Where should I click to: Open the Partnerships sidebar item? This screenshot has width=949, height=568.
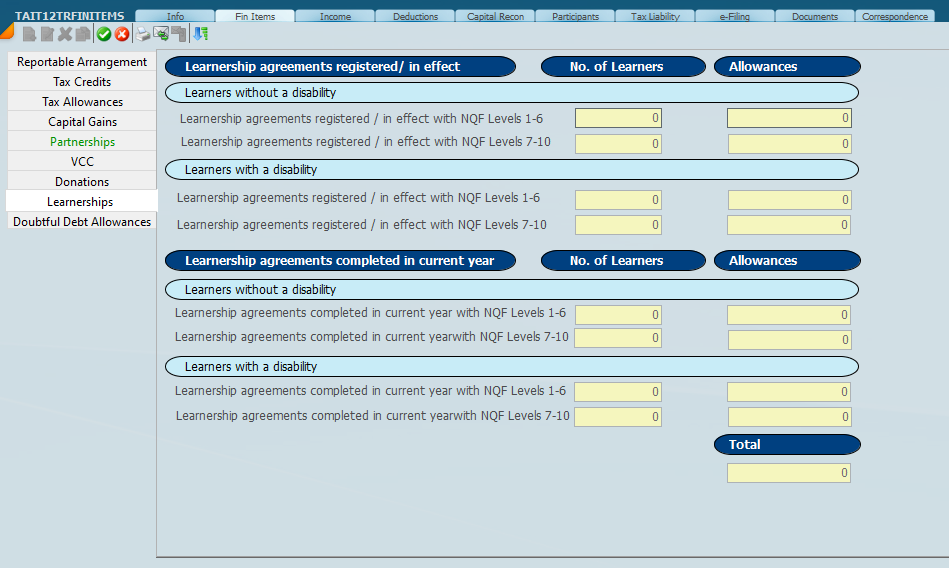tap(82, 142)
